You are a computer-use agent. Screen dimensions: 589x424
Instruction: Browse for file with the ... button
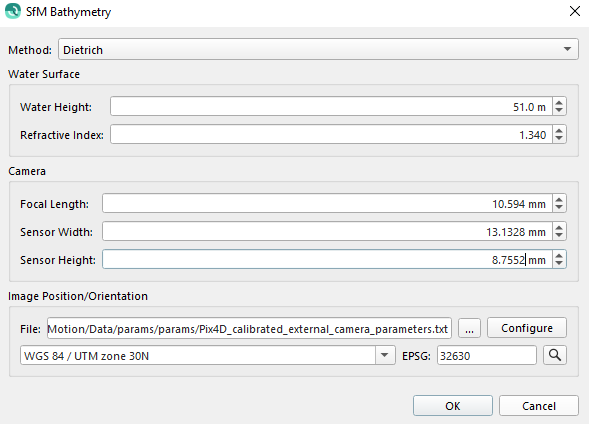(469, 328)
